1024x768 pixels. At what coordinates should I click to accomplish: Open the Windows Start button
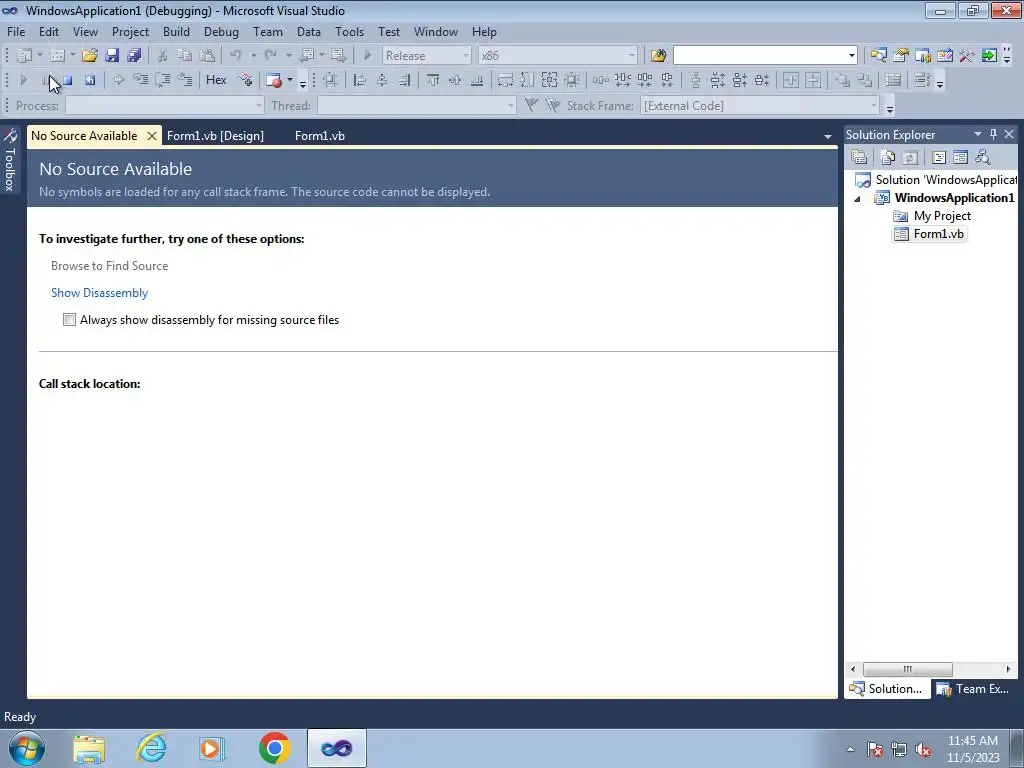point(26,748)
